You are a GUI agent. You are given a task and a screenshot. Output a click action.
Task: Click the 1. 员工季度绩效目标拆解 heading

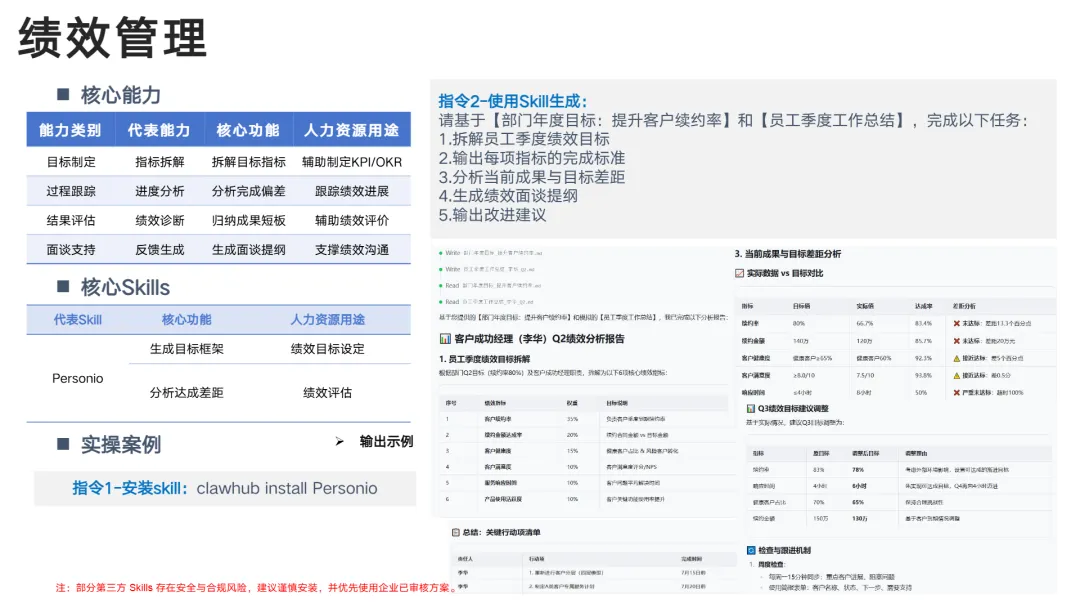click(485, 359)
